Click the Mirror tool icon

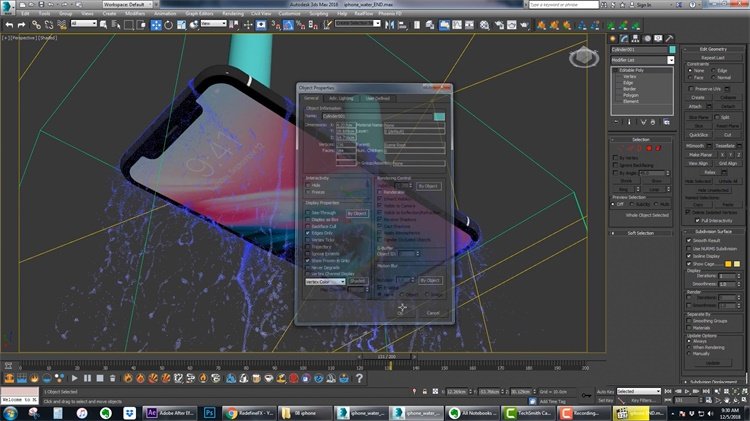tap(390, 25)
